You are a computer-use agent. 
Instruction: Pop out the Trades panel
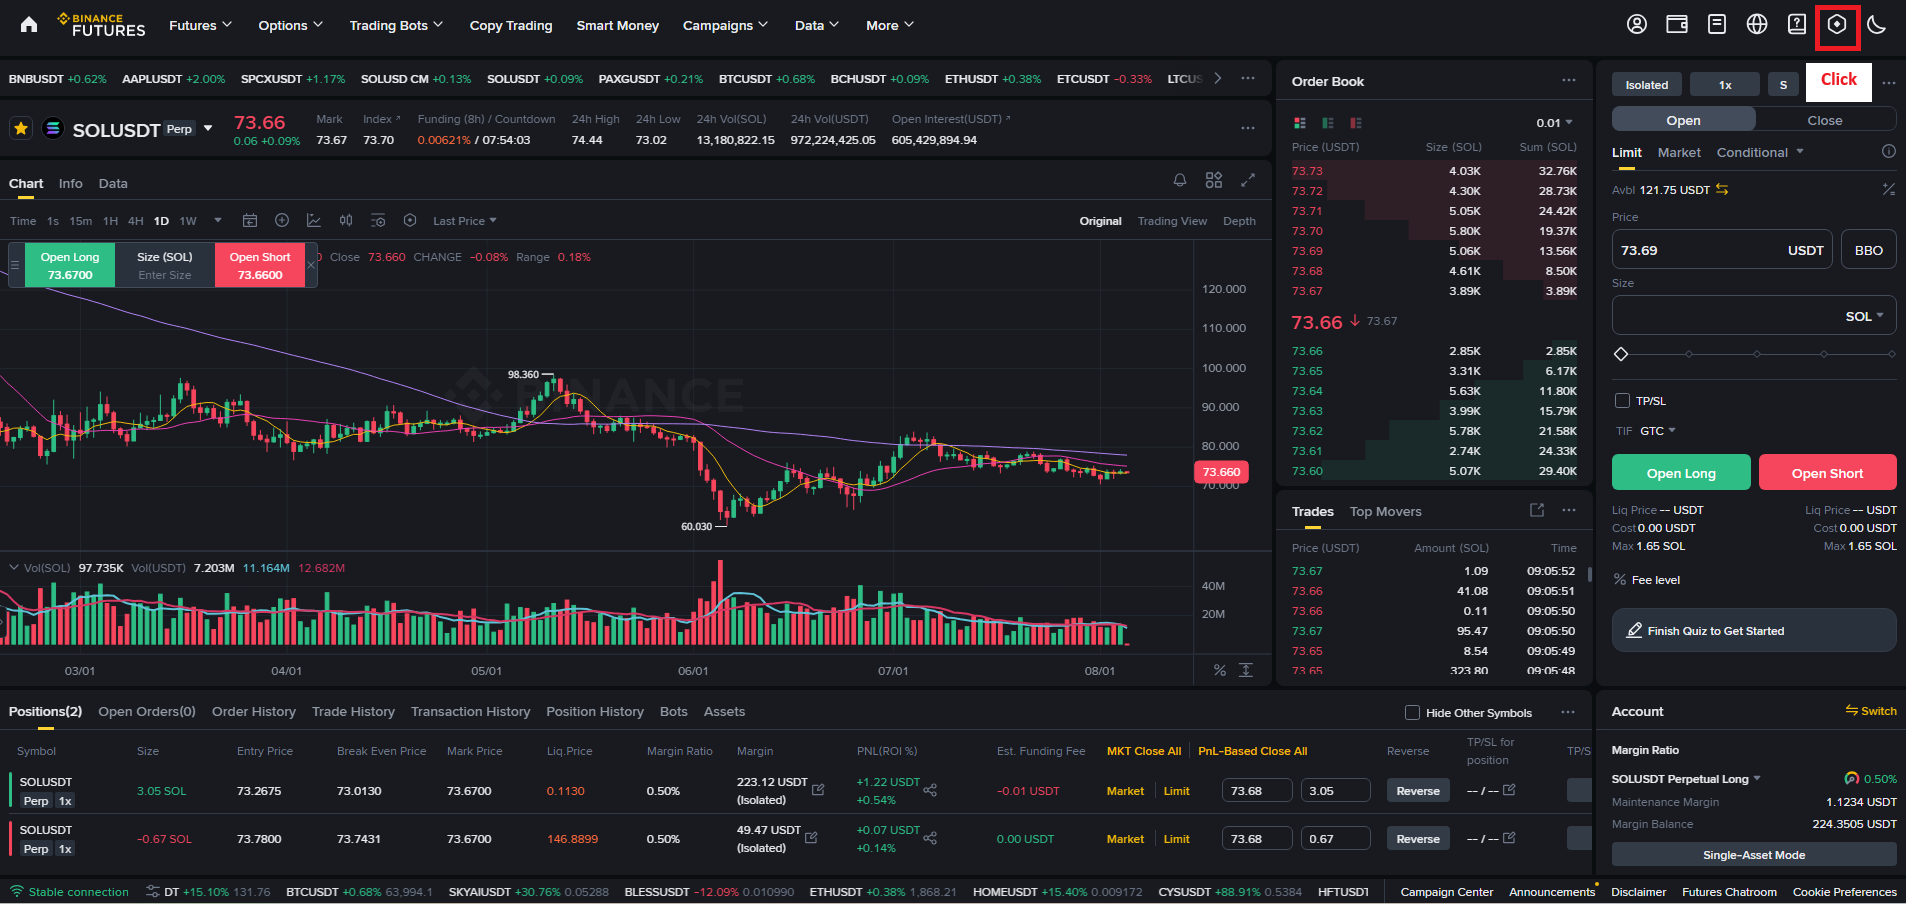tap(1537, 510)
